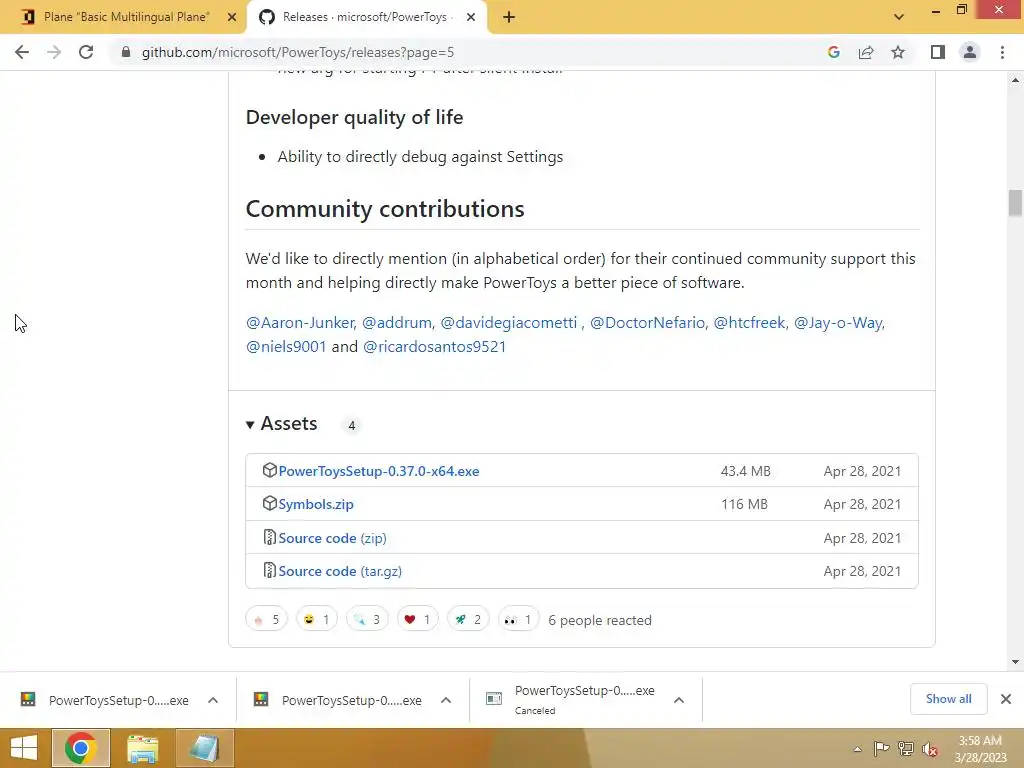Click package icon beside Symbols.zip
The image size is (1024, 768).
point(269,504)
